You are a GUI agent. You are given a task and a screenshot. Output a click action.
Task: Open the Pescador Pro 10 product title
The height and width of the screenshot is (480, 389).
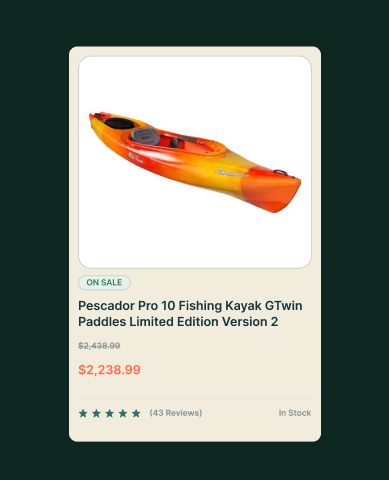(x=190, y=314)
